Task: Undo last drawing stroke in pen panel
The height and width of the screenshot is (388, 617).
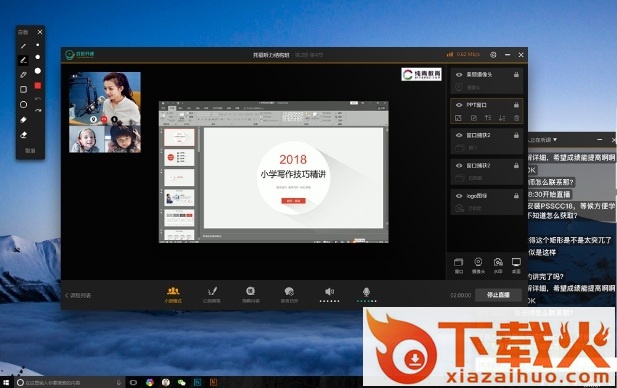Action: pos(38,98)
